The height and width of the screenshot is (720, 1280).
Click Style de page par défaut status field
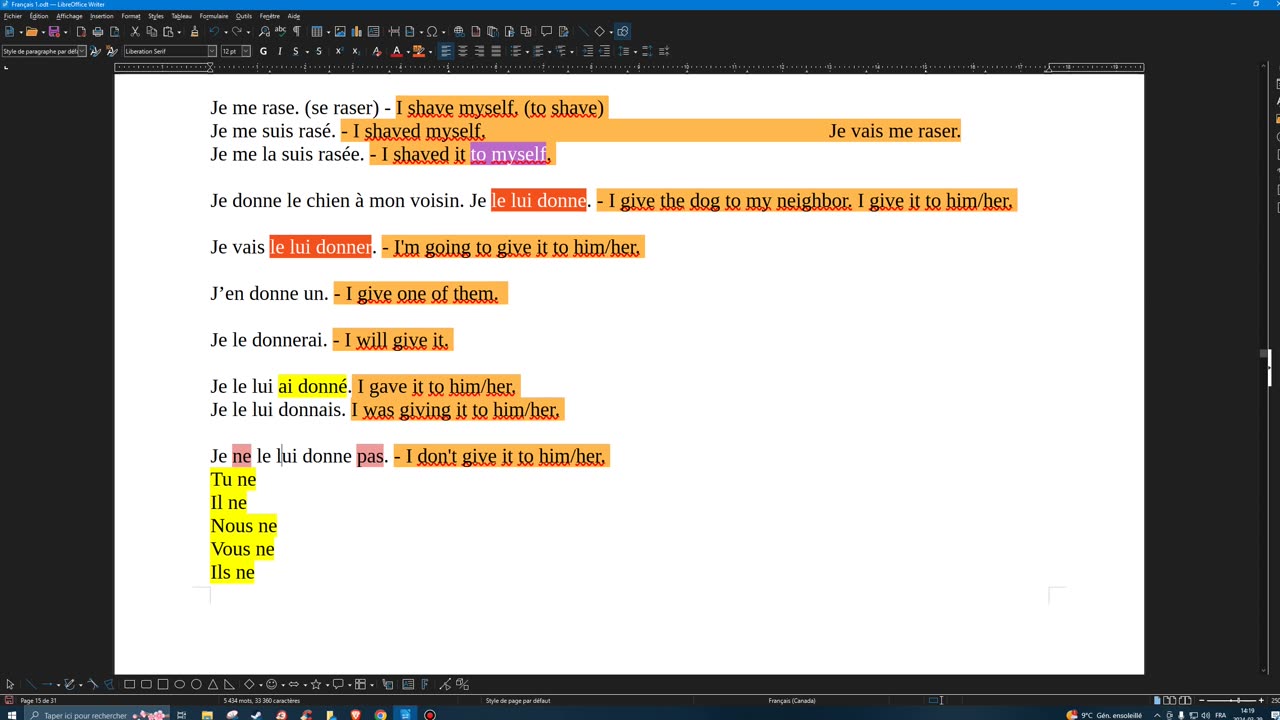click(x=518, y=700)
